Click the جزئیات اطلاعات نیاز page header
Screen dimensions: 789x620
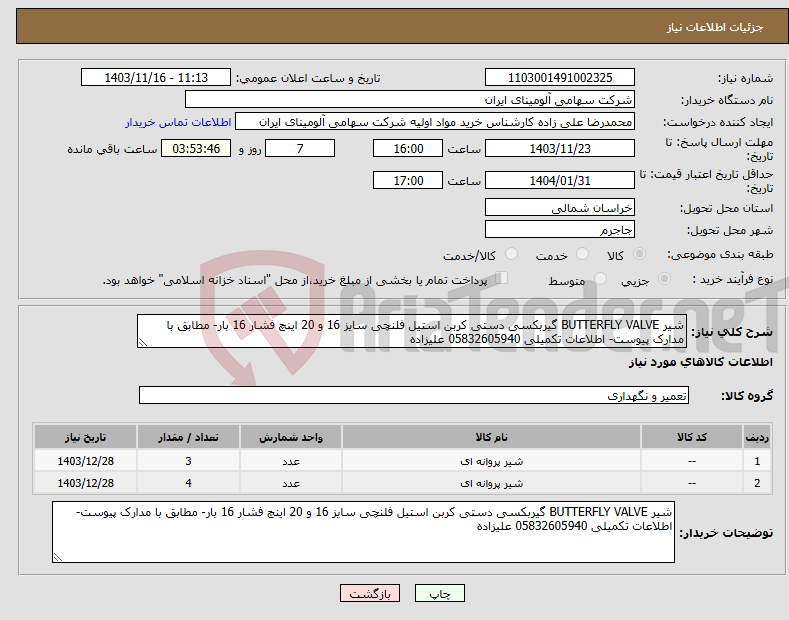(715, 27)
